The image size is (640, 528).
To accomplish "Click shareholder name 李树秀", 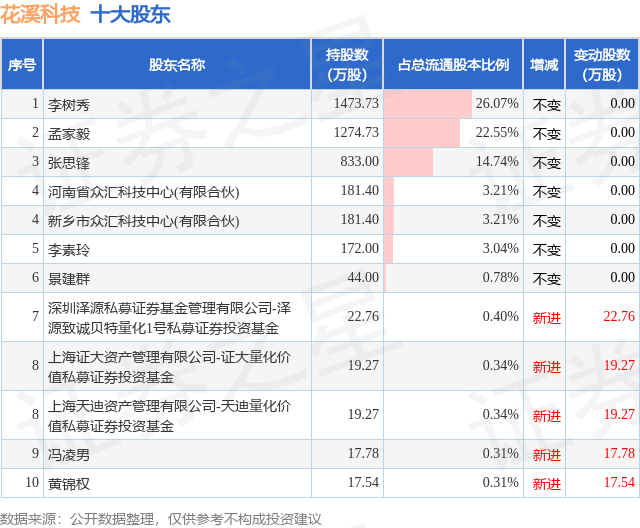I will (x=69, y=105).
